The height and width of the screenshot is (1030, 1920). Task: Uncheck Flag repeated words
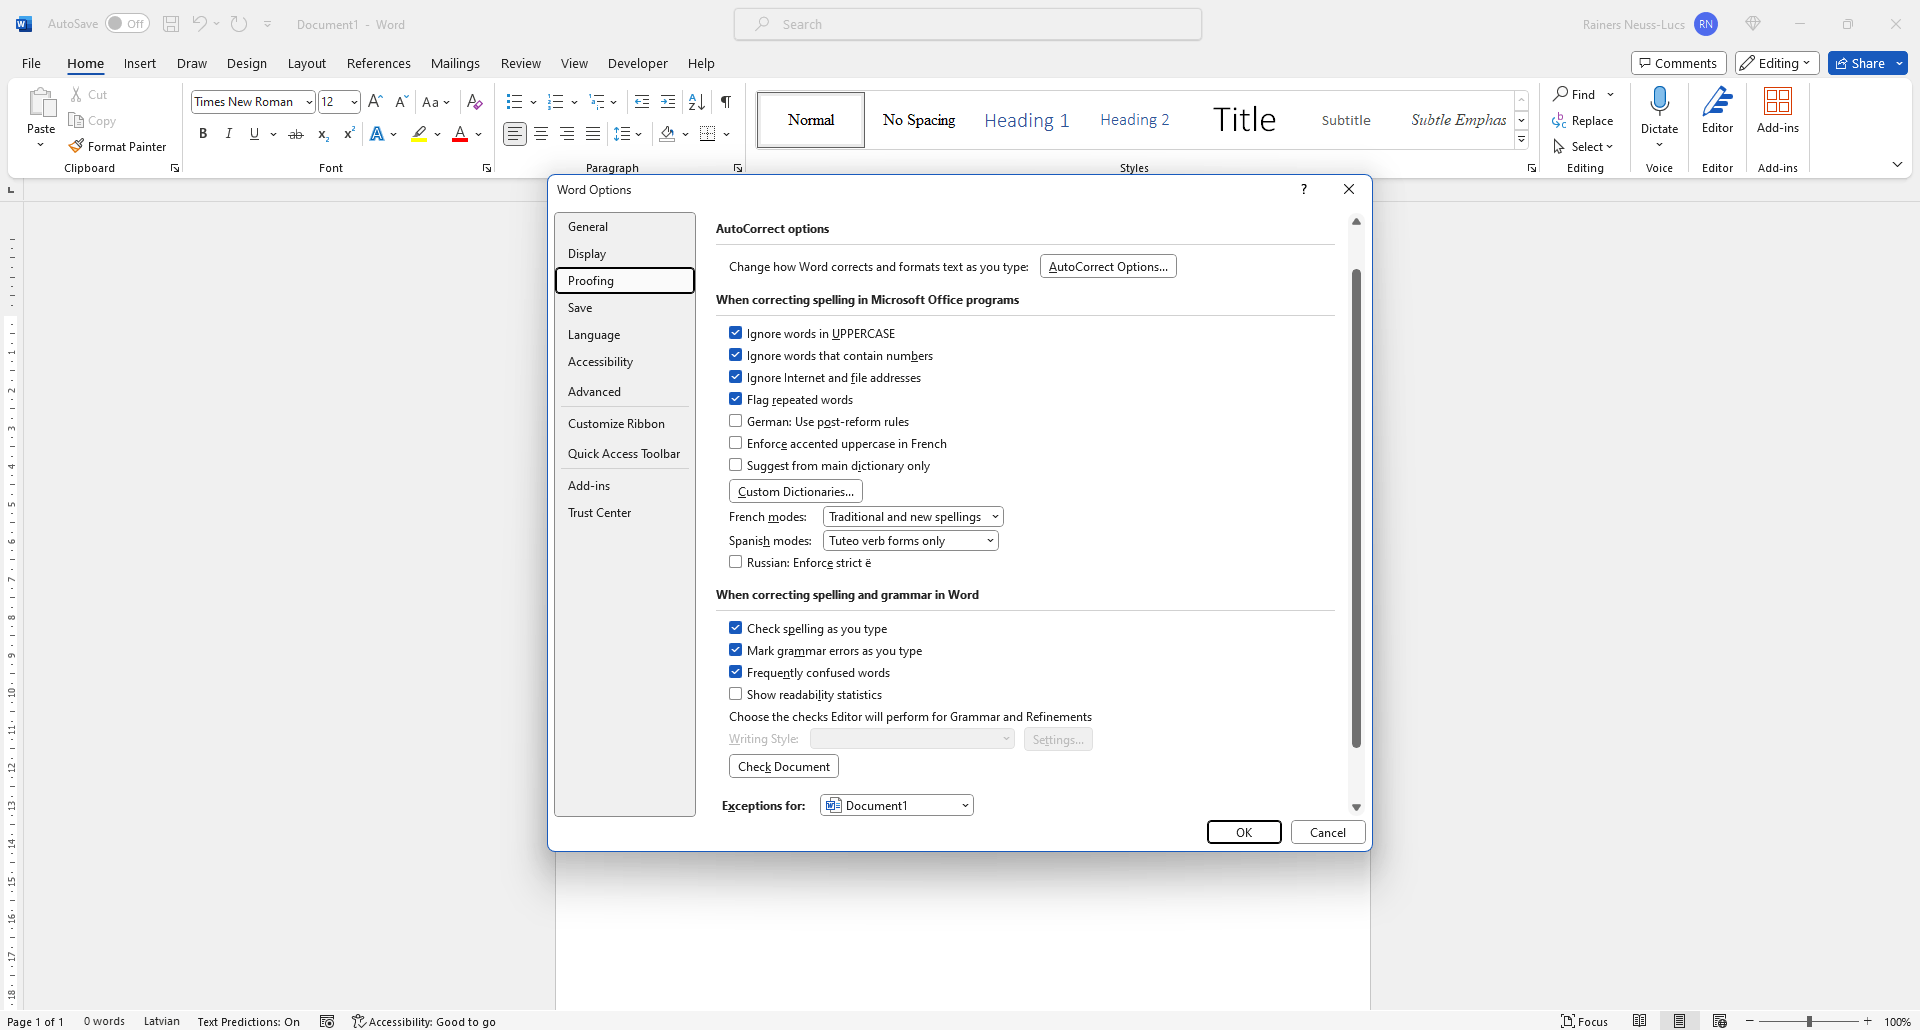pyautogui.click(x=736, y=399)
